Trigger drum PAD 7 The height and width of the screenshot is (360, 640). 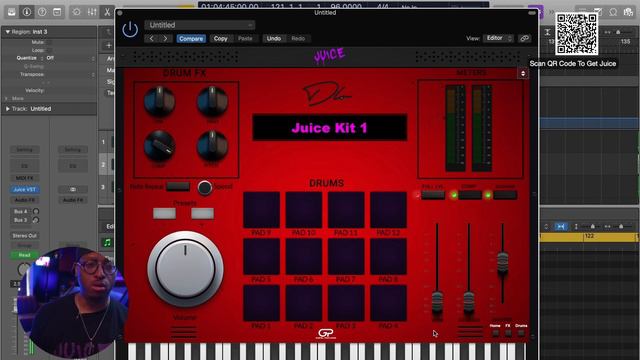coord(346,257)
